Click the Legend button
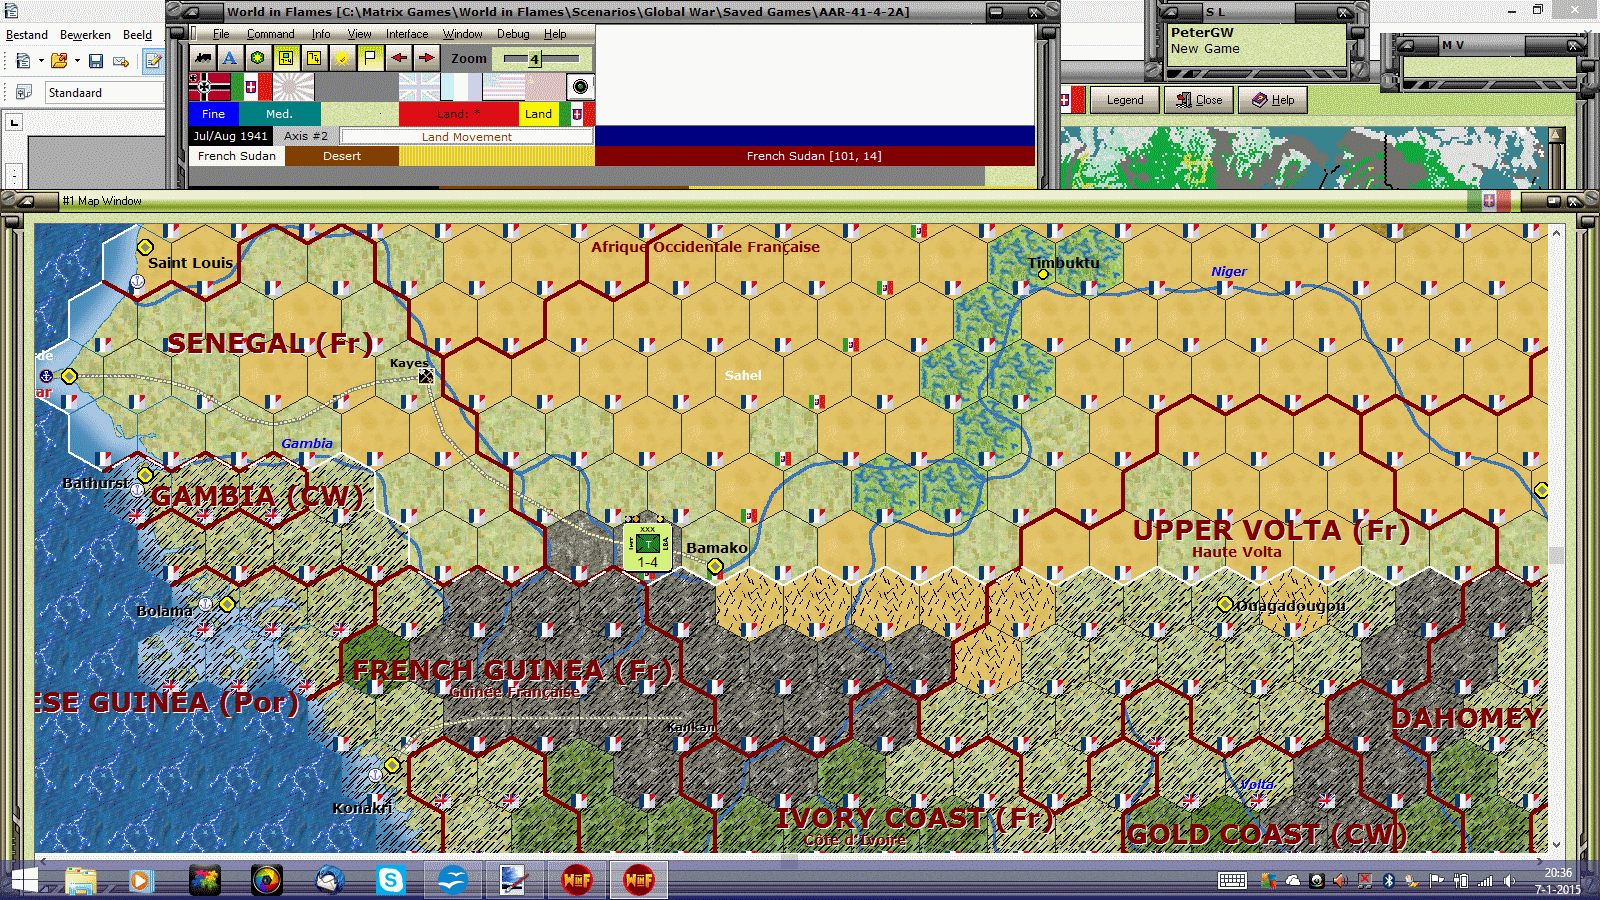This screenshot has width=1600, height=900. click(1125, 100)
